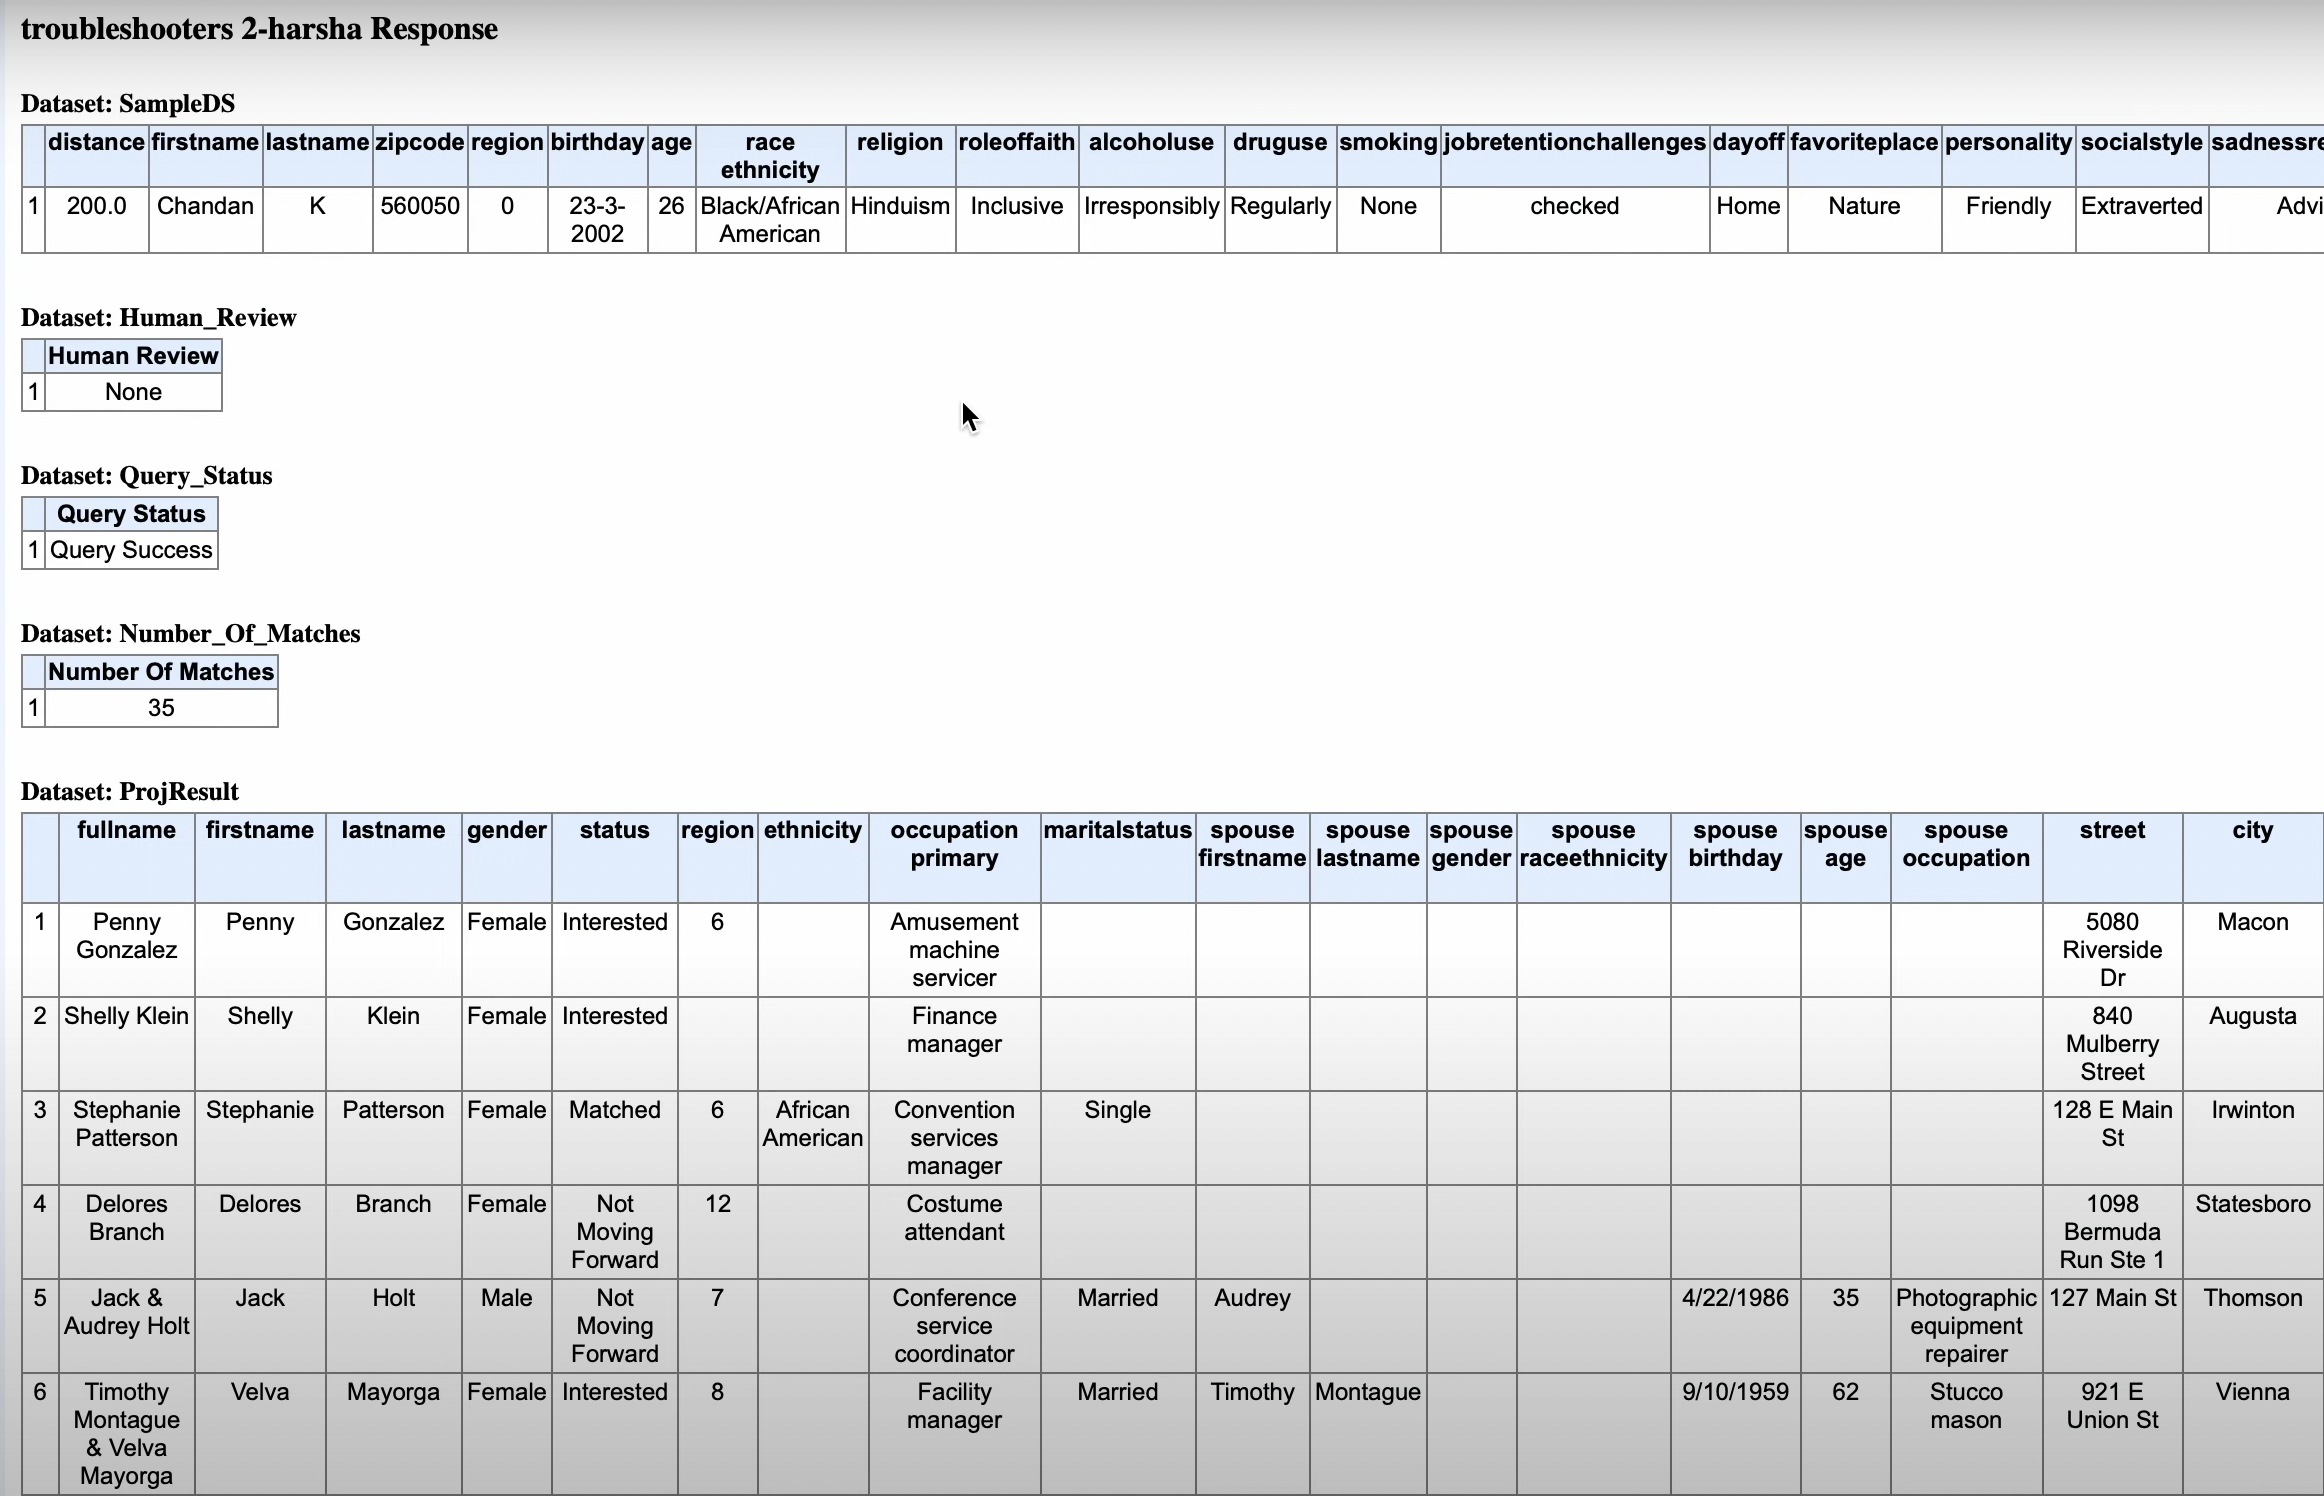This screenshot has width=2324, height=1496.
Task: Click the 'troubleshooters 2-harsha Response' page title
Action: (259, 29)
